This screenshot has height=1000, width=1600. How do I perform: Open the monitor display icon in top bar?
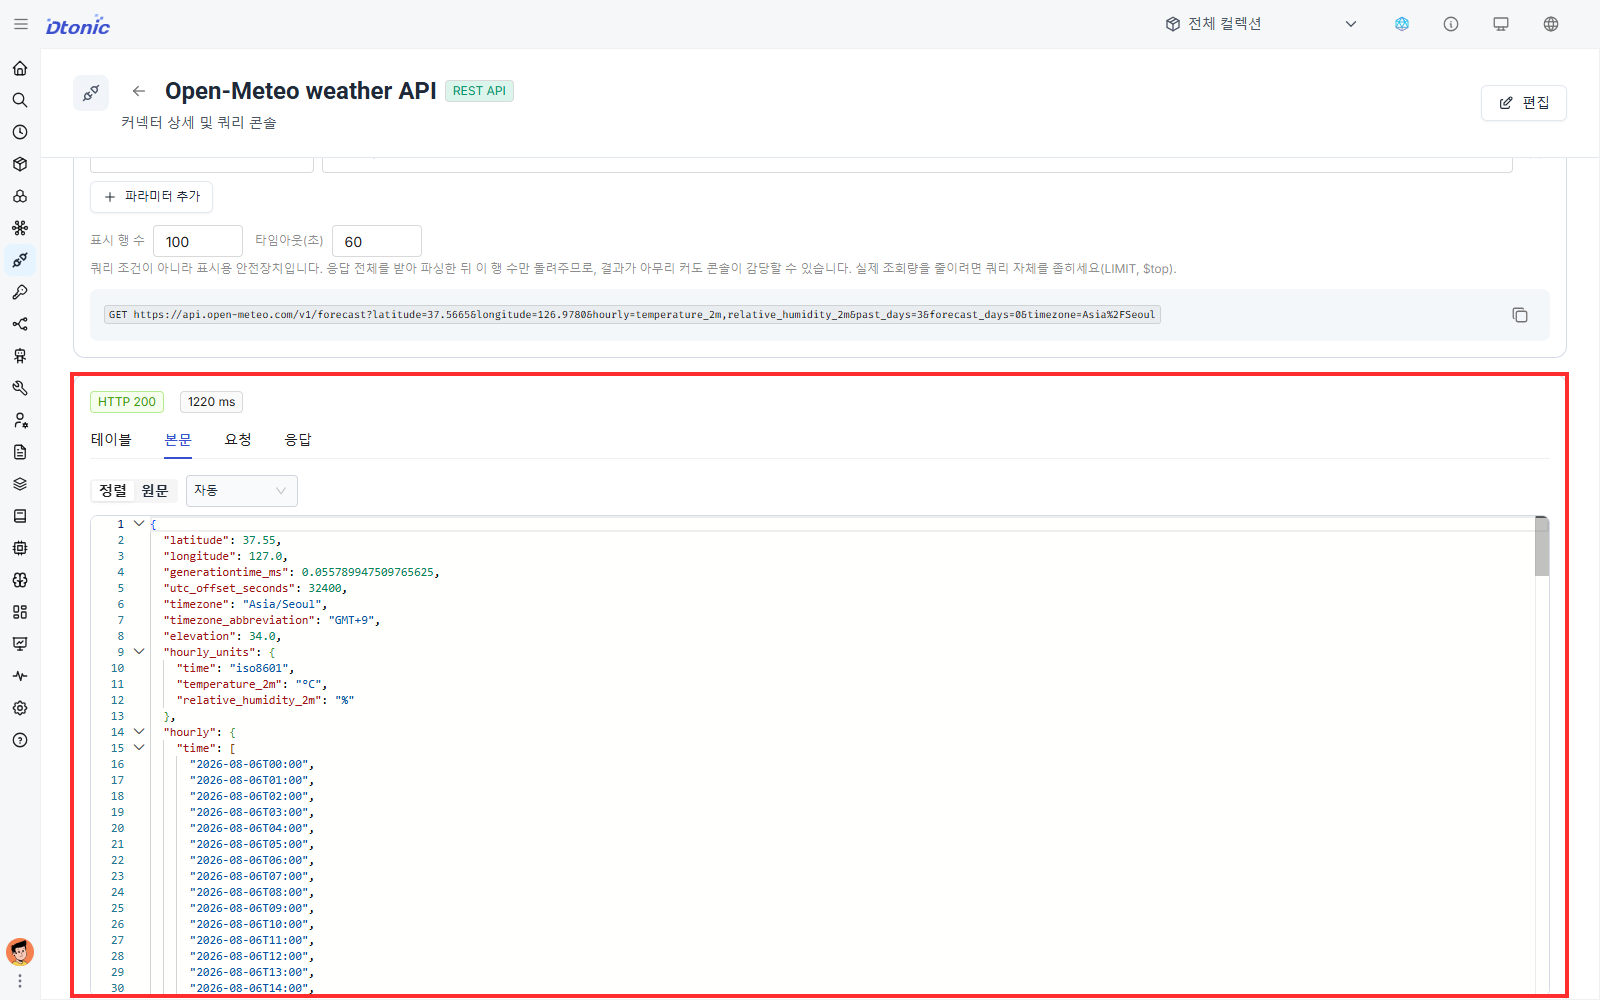[1501, 24]
